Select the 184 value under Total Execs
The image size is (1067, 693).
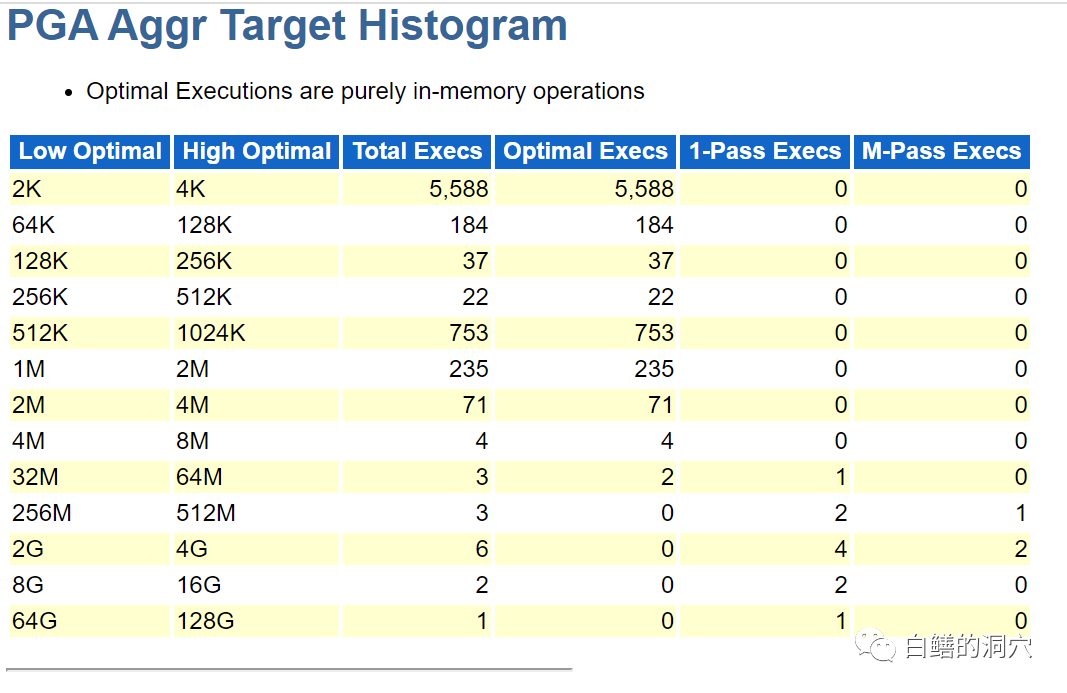pos(469,225)
